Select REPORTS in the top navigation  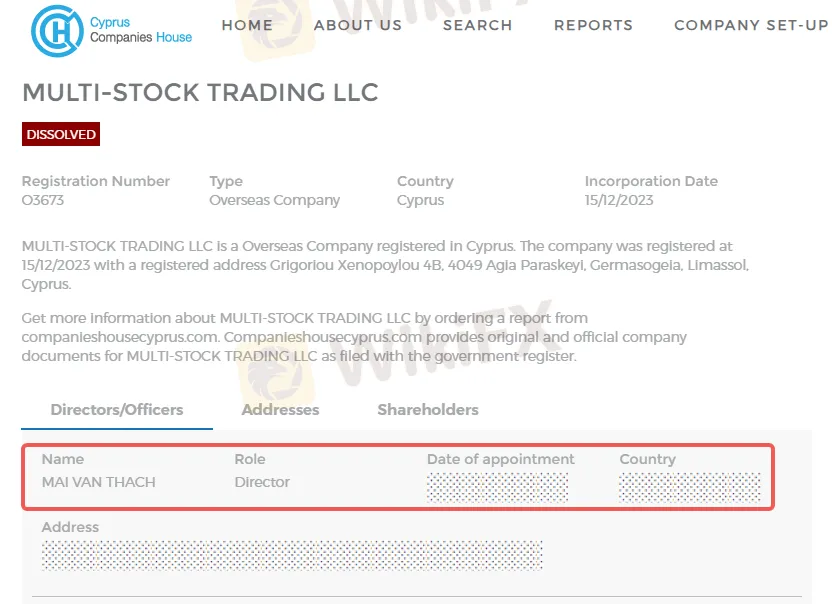click(593, 25)
